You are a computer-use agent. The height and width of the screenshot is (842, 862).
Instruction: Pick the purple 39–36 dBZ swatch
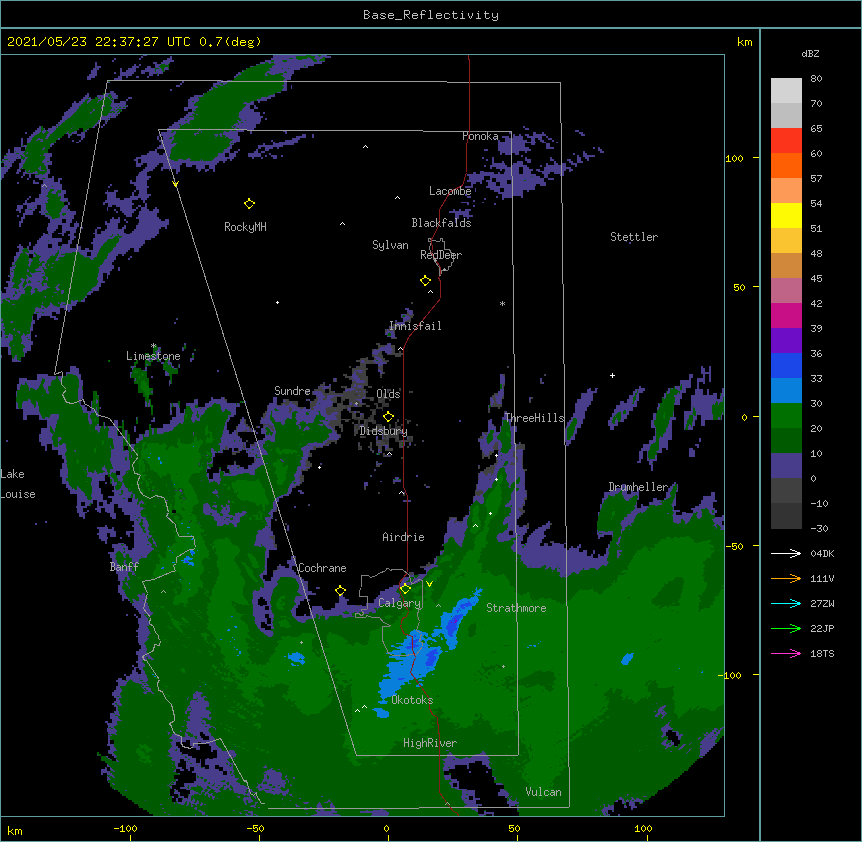coord(786,341)
